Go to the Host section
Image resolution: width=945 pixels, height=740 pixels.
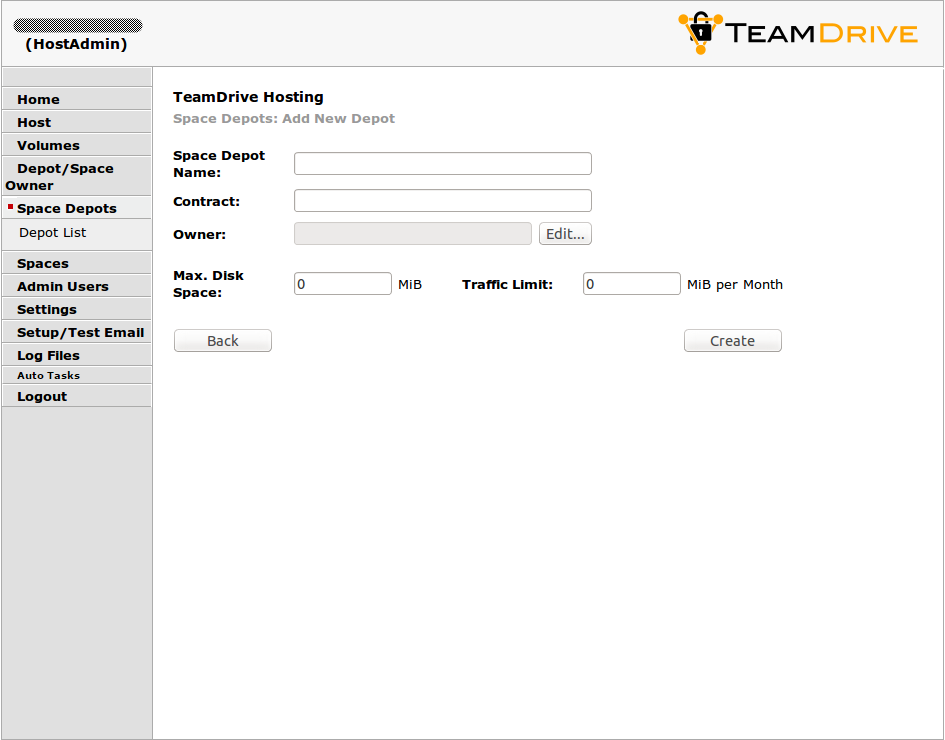click(34, 122)
